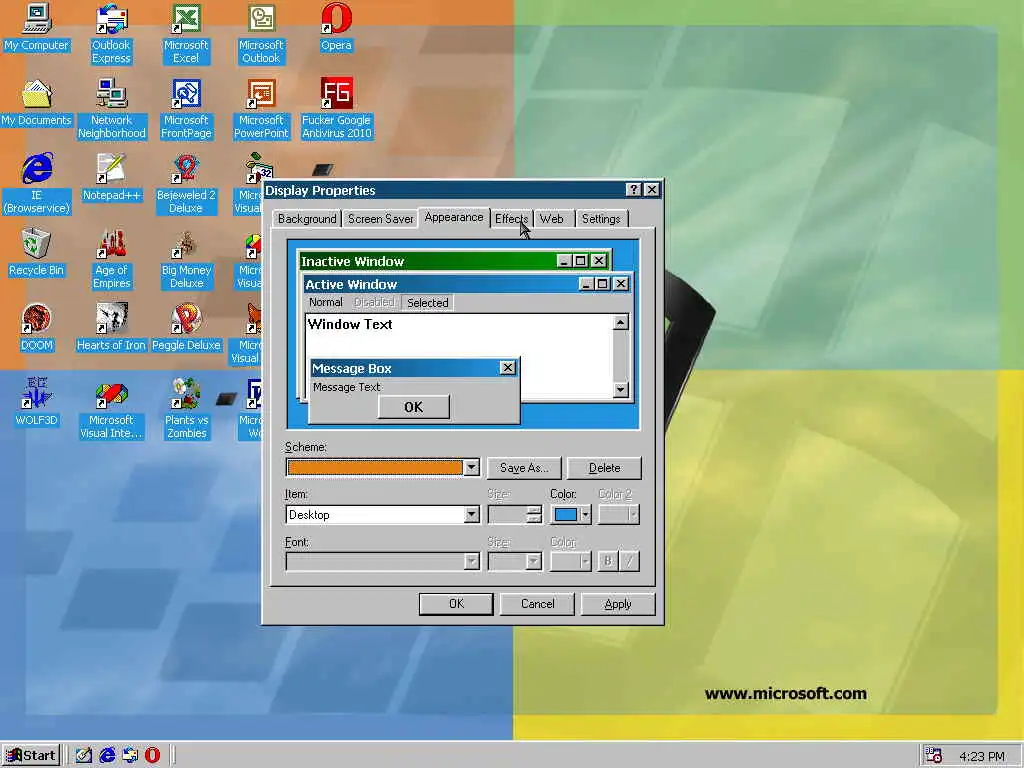Switch to the Web tab
The image size is (1024, 768).
point(552,219)
